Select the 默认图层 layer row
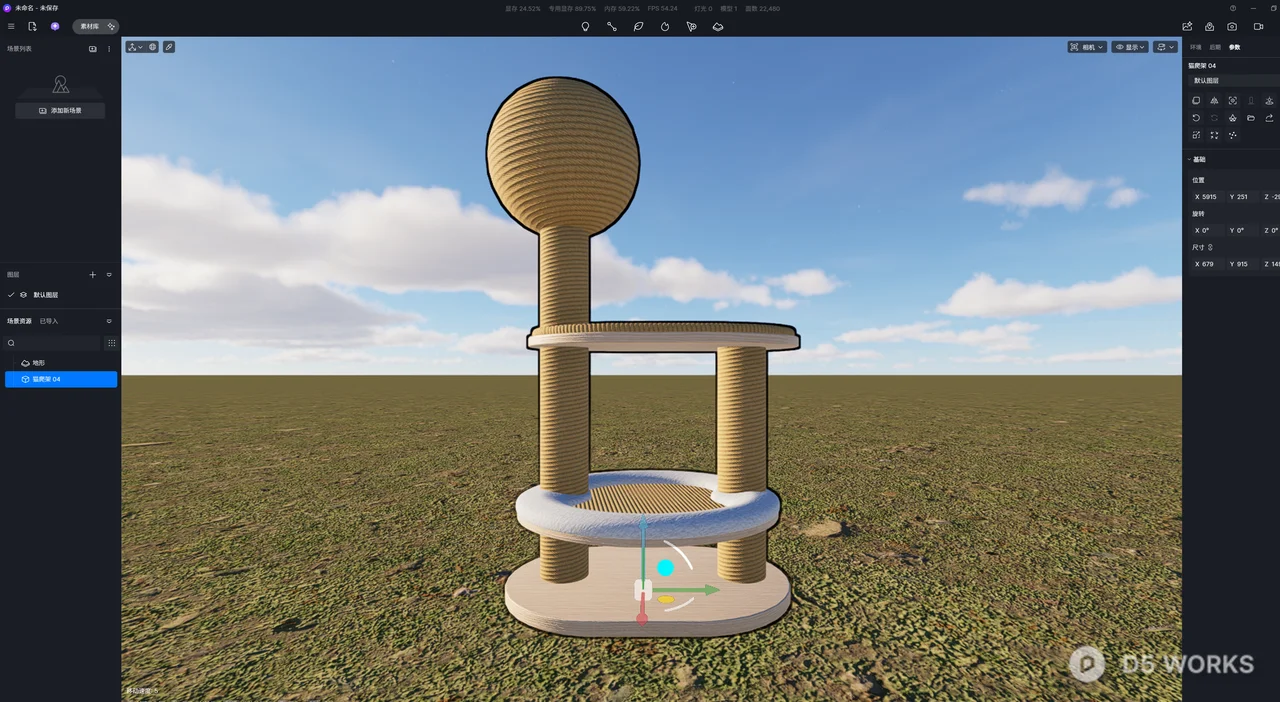Viewport: 1280px width, 702px height. coord(60,295)
